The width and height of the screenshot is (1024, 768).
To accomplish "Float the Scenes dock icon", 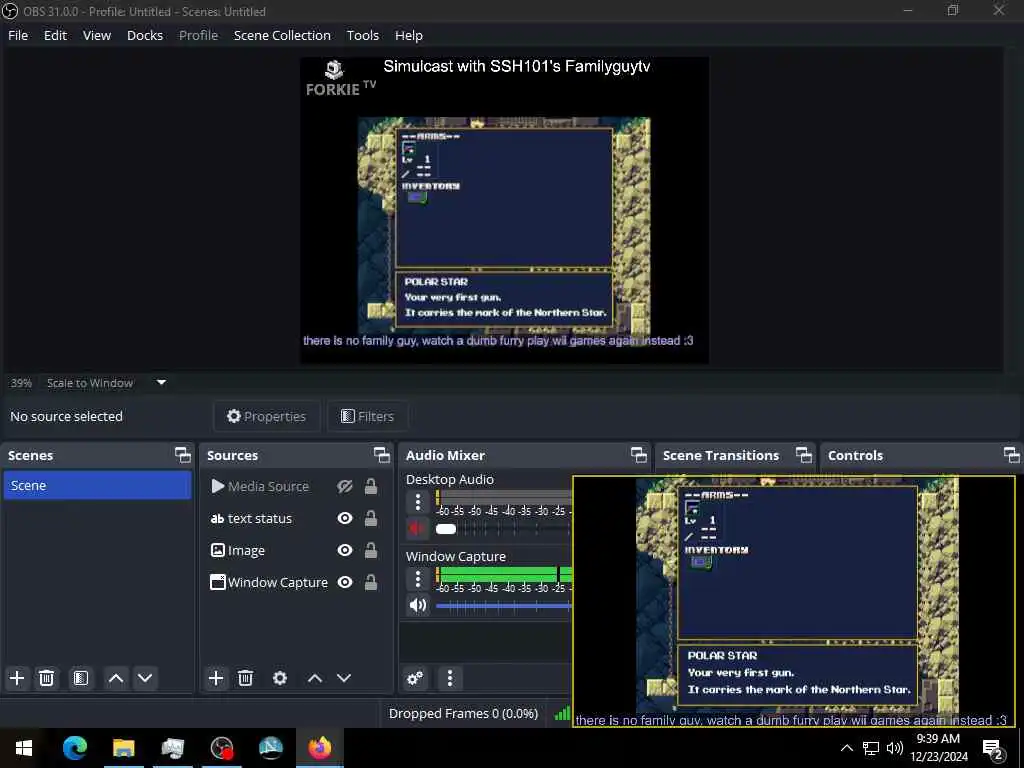I will [x=183, y=455].
